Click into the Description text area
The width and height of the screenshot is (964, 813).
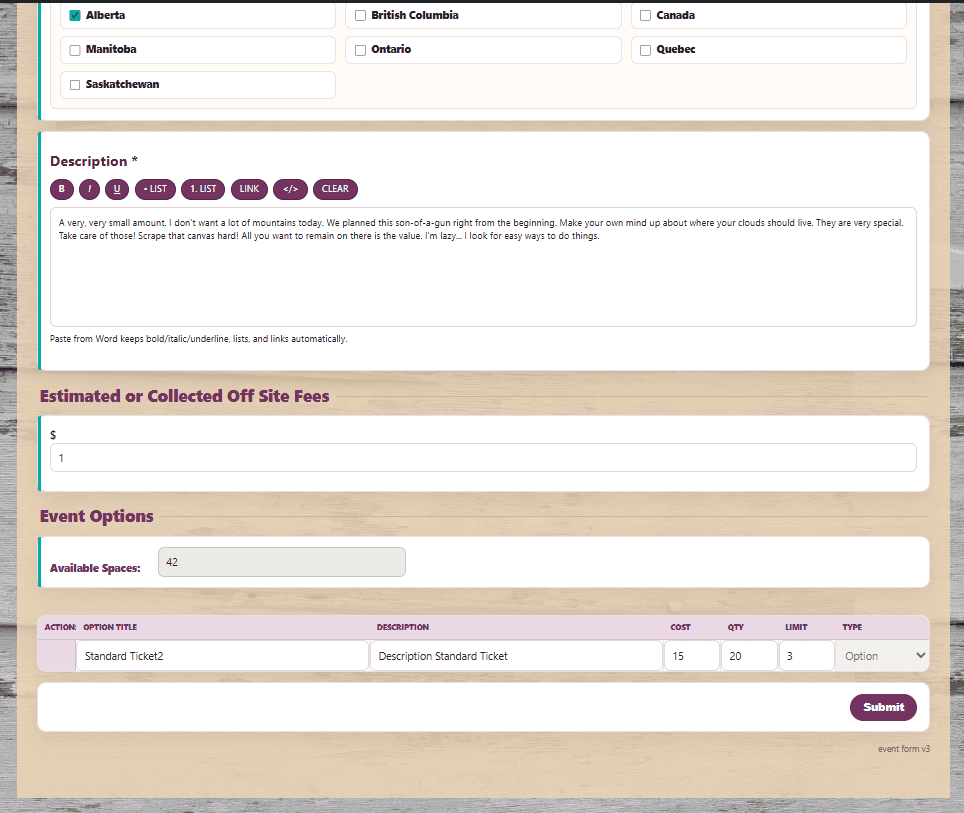[483, 267]
